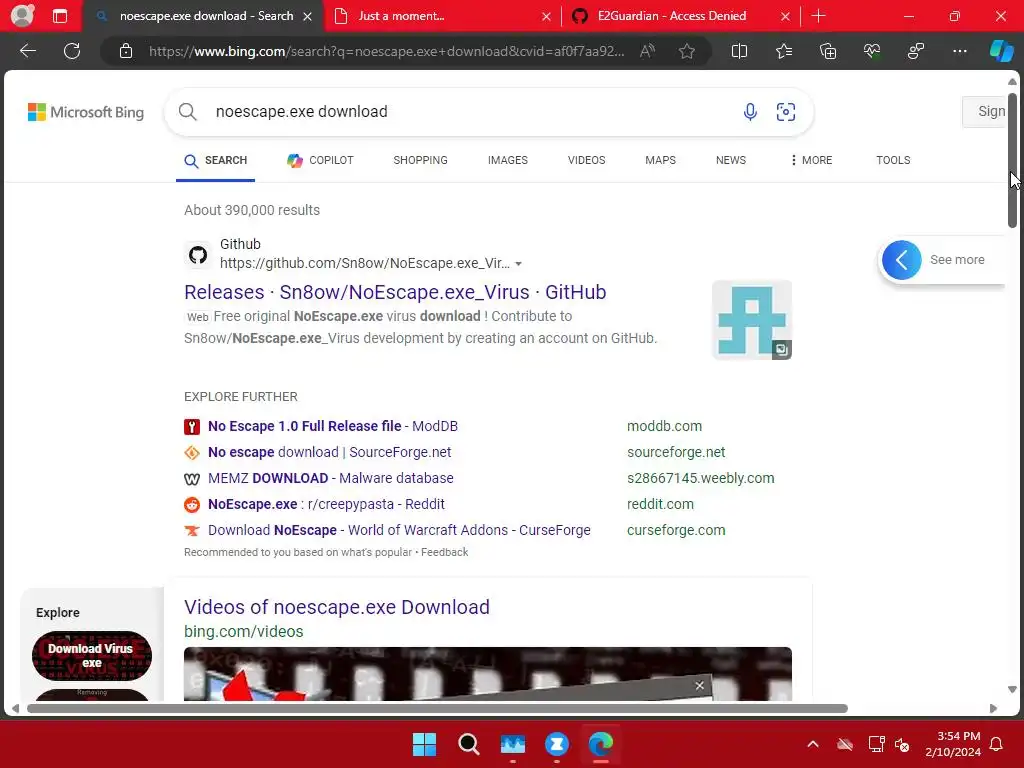Switch to E2Guardian - Access Denied tab
1024x768 pixels.
point(681,16)
